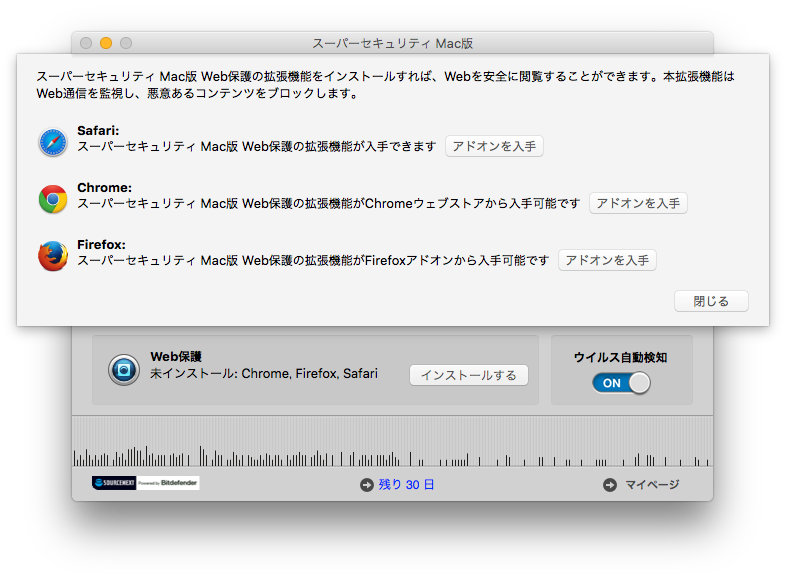Screen dimensions: 786x581
Task: Click the arrow icon beside マイページ
Action: [x=610, y=485]
